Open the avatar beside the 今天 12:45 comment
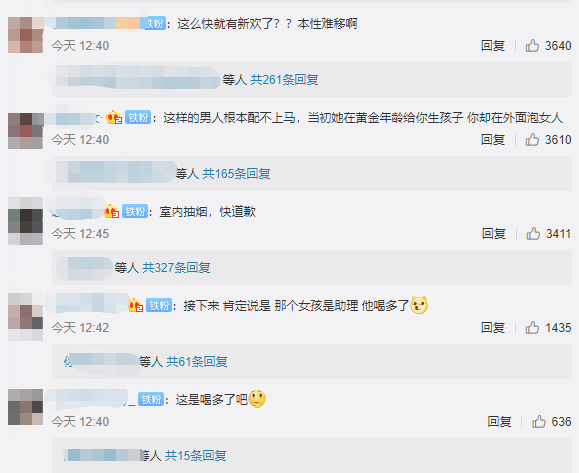The width and height of the screenshot is (579, 473). pos(25,221)
